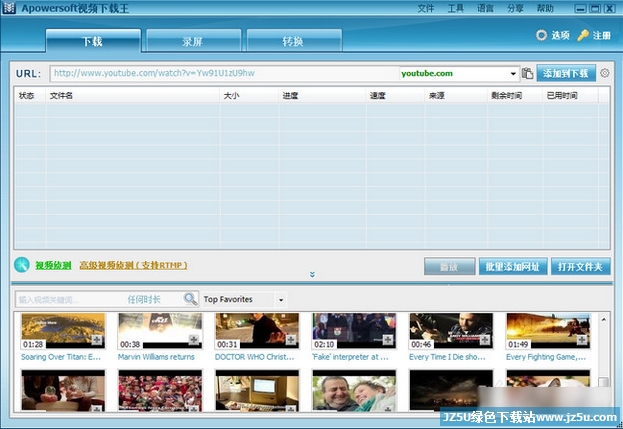
Task: Click 'Marvin Williams returns' title text
Action: coord(156,357)
